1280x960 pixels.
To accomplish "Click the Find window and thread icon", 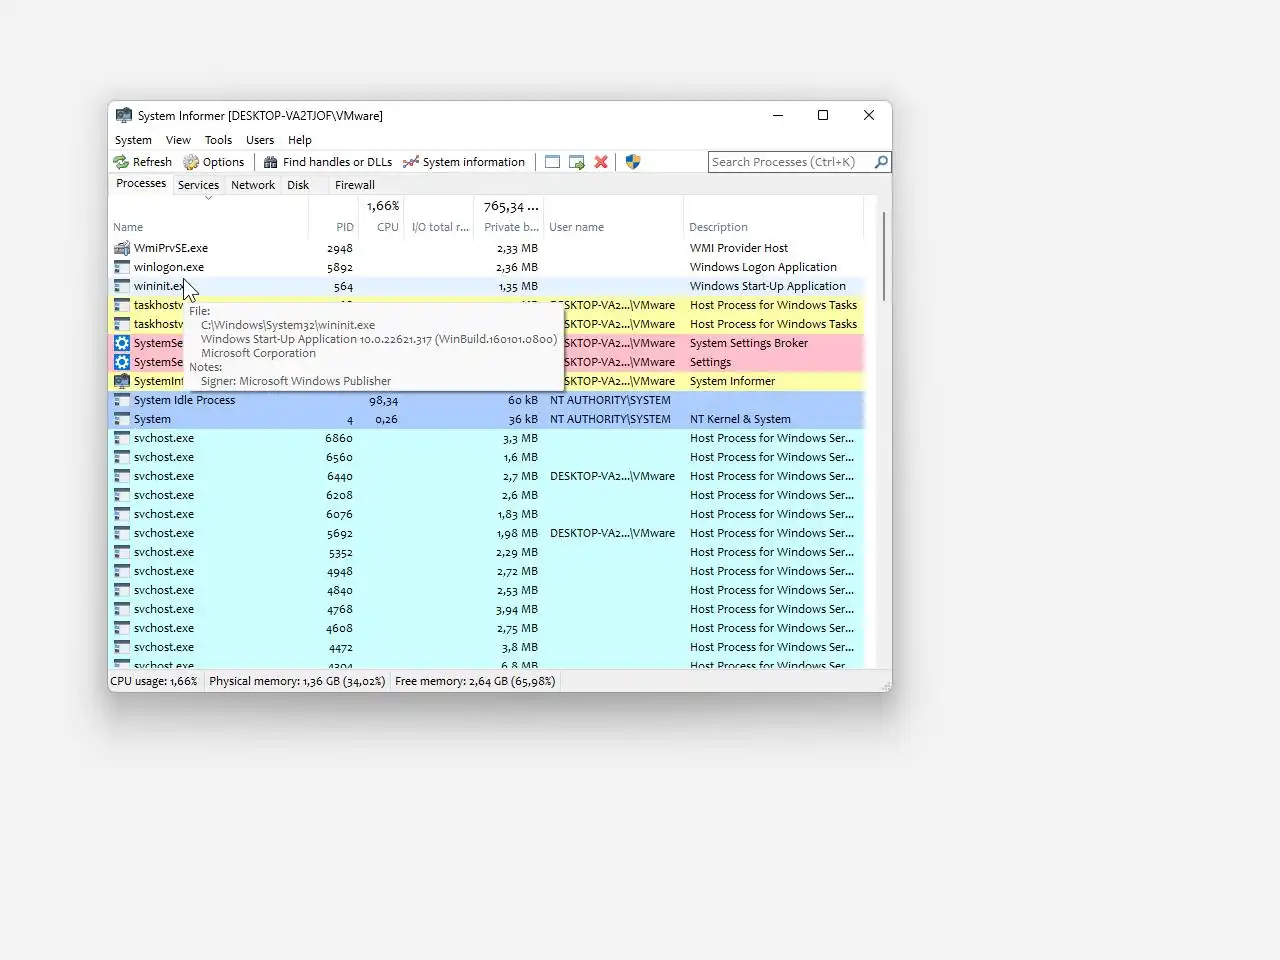I will pos(577,162).
